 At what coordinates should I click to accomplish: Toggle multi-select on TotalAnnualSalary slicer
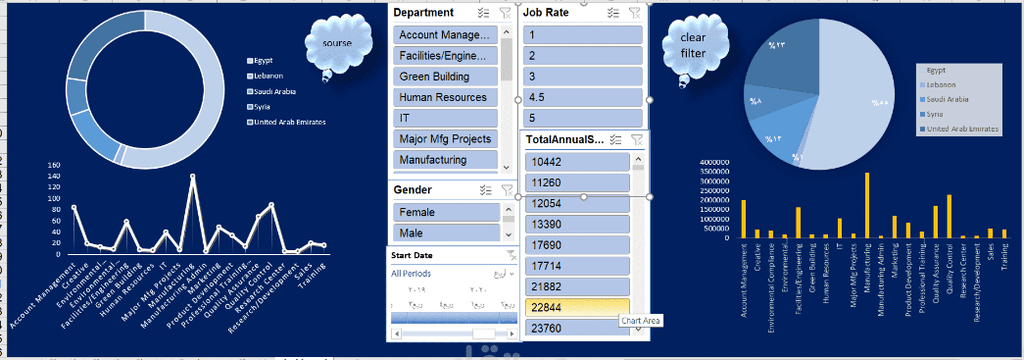click(x=615, y=139)
